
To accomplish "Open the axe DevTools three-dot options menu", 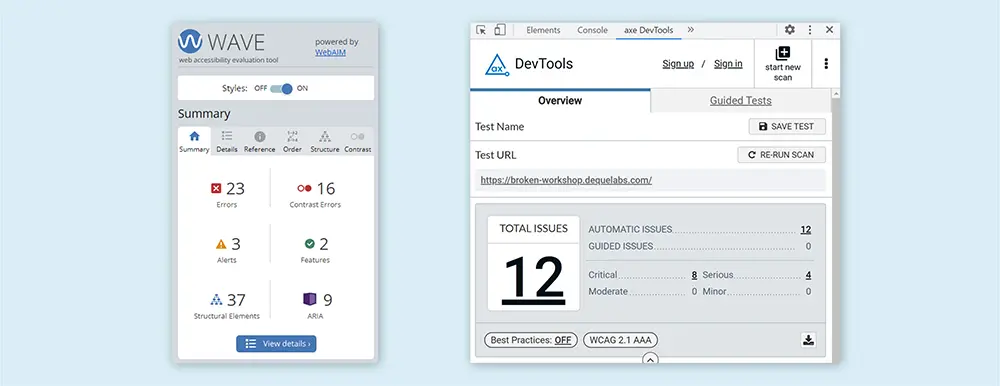I will [827, 63].
